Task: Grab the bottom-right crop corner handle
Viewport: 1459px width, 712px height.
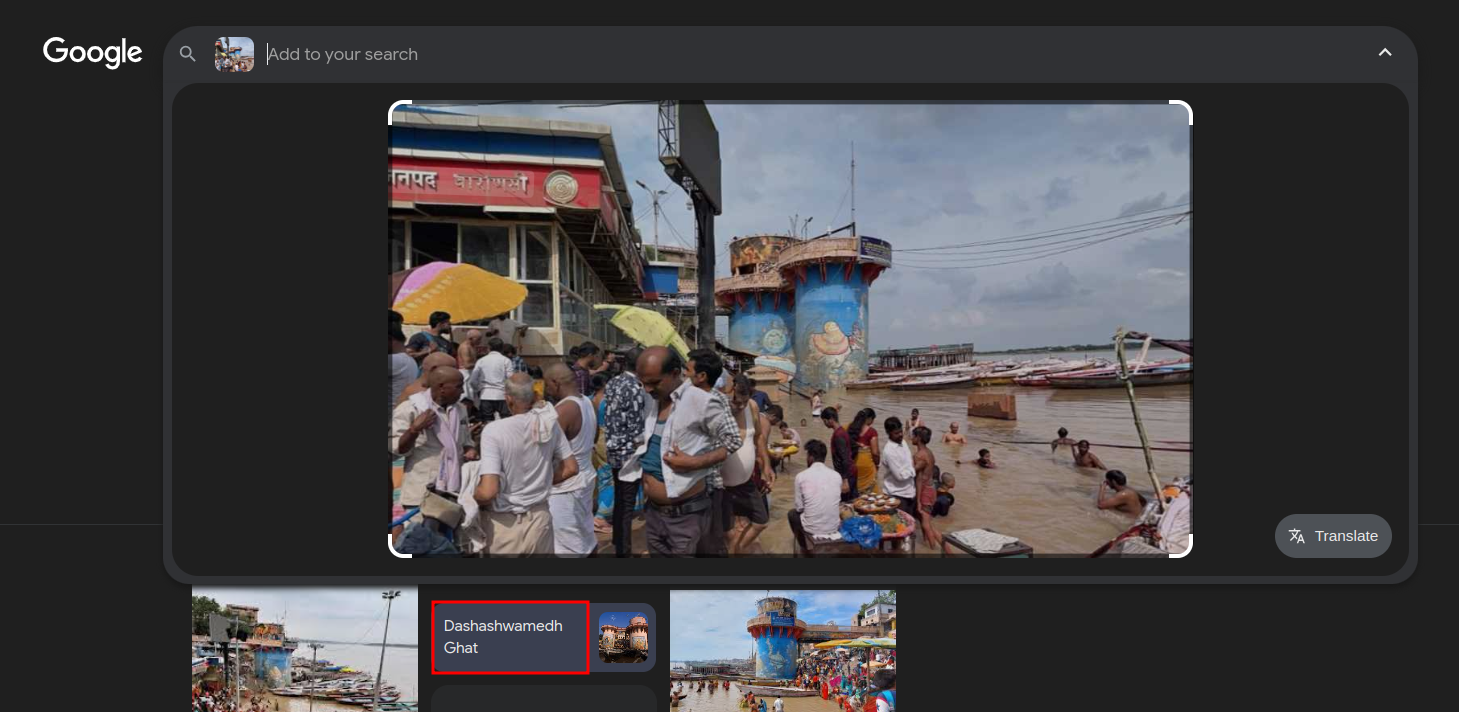Action: click(1181, 546)
